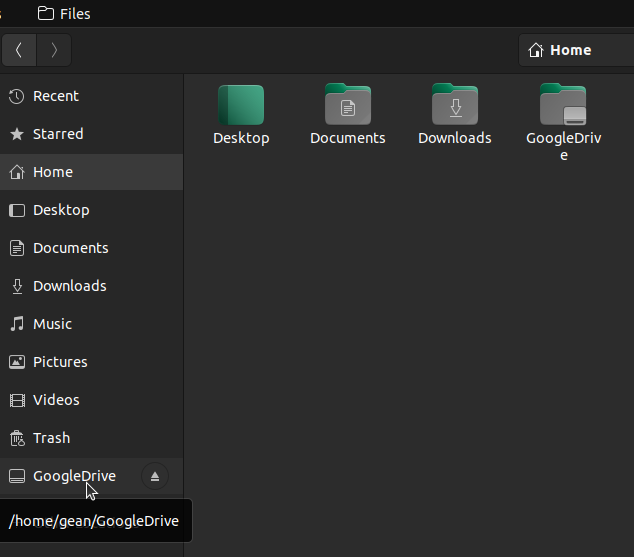The height and width of the screenshot is (557, 634).
Task: Click the star icon beside Starred
Action: click(16, 134)
